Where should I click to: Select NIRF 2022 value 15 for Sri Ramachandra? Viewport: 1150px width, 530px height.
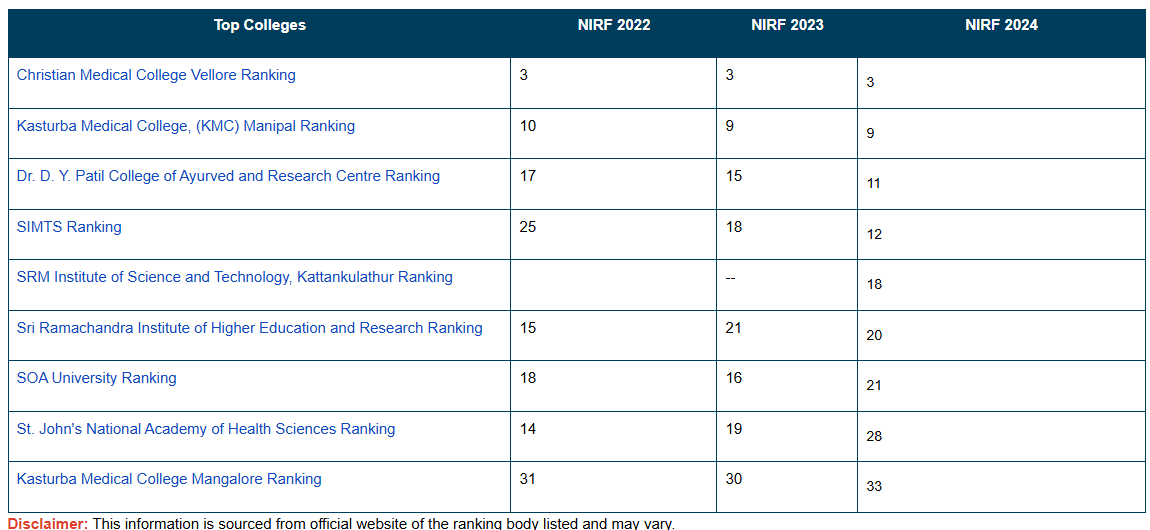pos(527,328)
